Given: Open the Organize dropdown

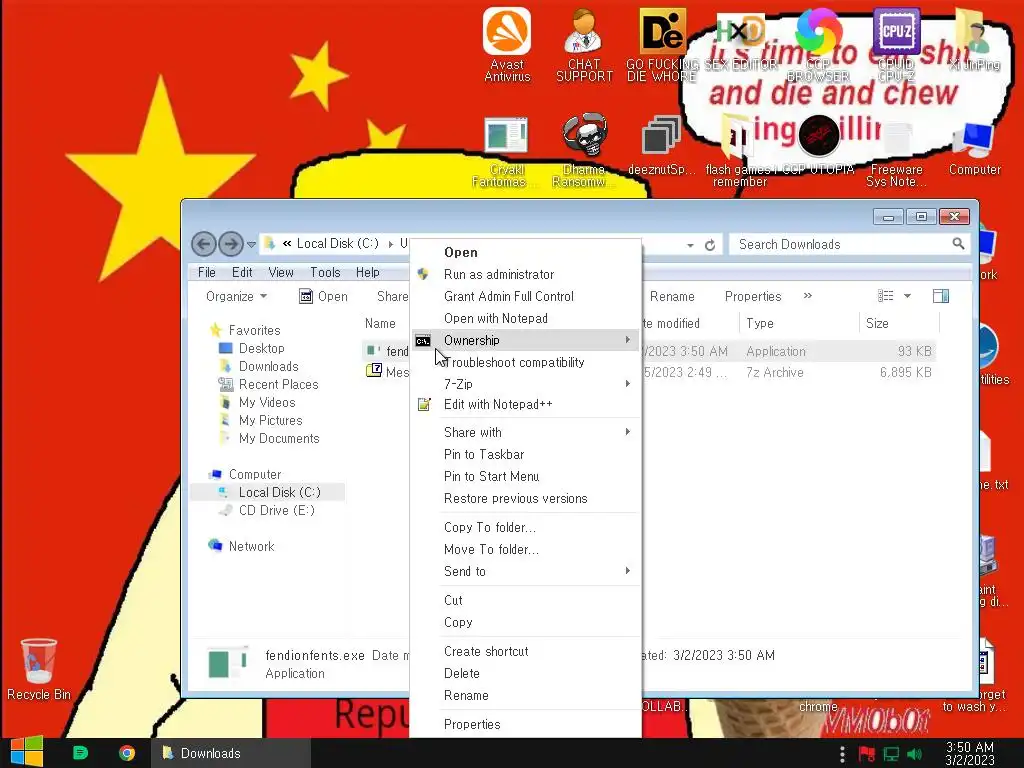Looking at the screenshot, I should click(x=236, y=296).
